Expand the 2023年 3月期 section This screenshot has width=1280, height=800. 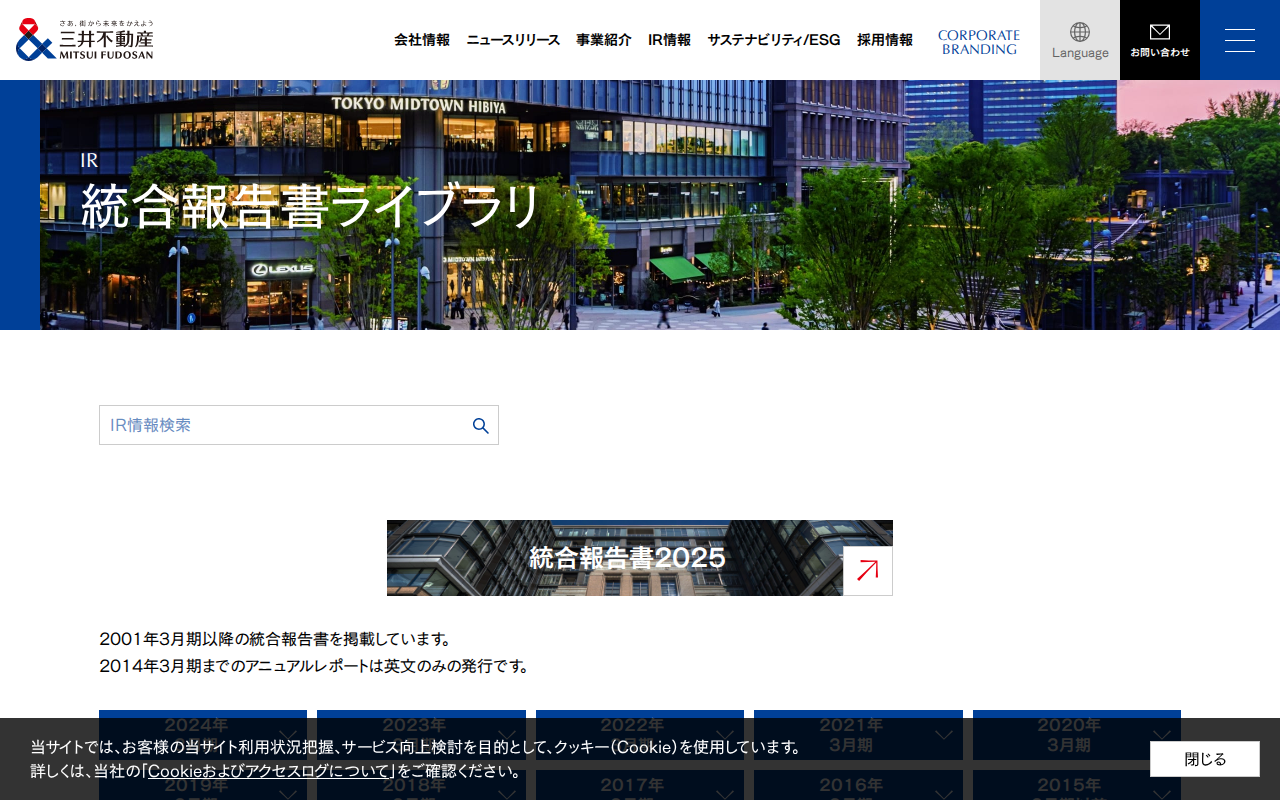tap(421, 735)
